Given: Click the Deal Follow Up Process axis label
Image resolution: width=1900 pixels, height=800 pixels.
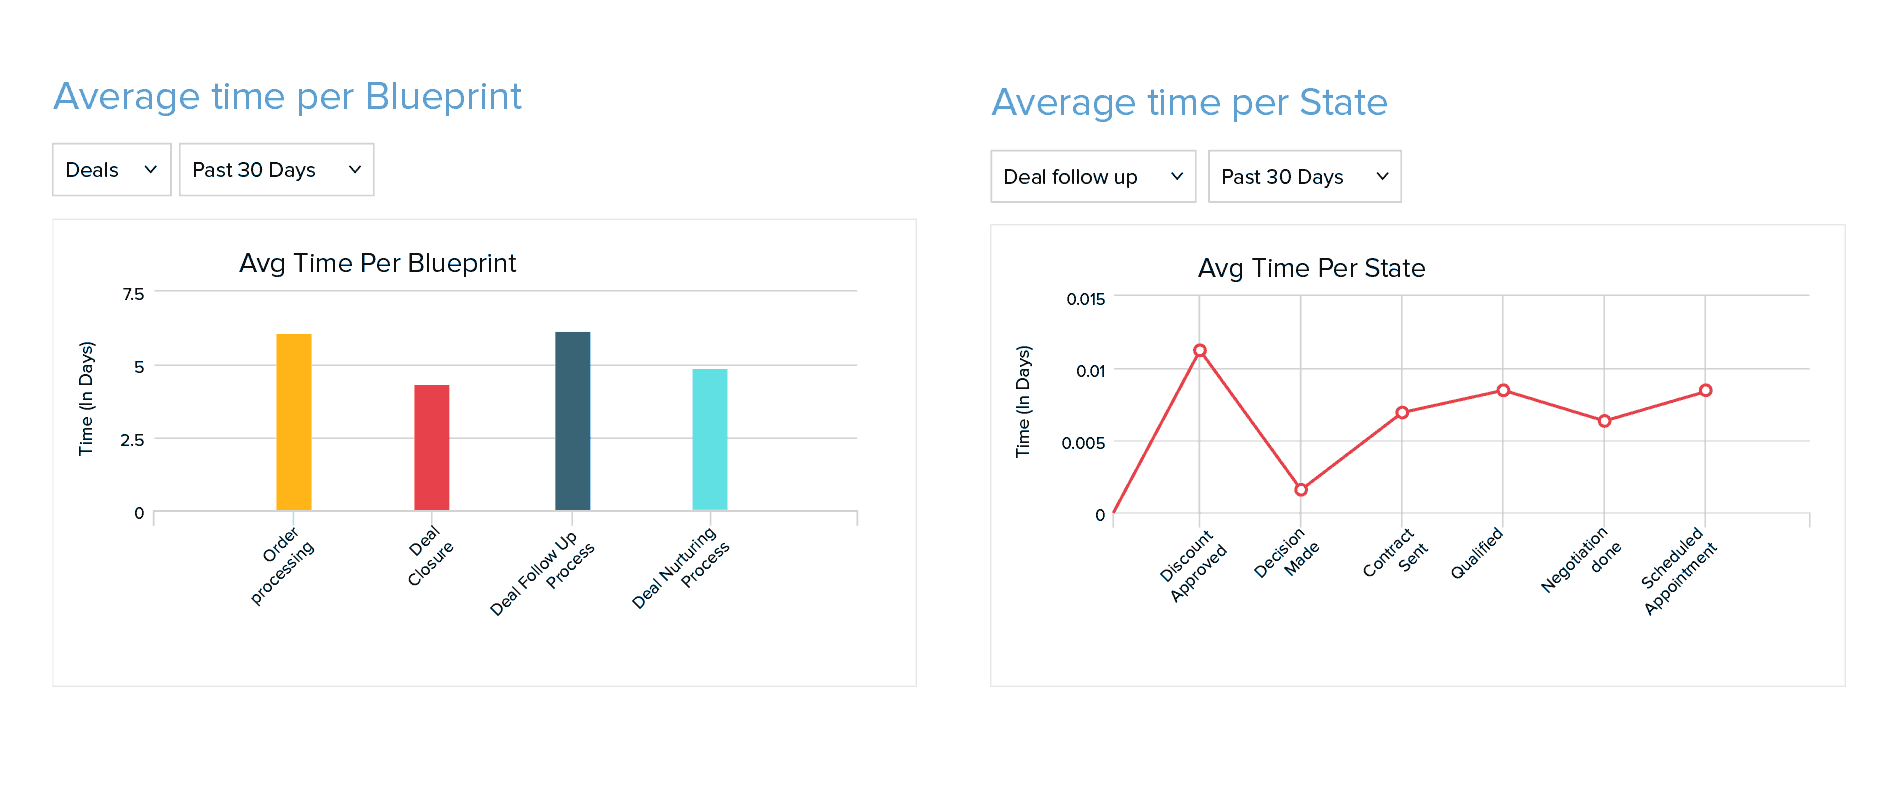Looking at the screenshot, I should coord(541,574).
